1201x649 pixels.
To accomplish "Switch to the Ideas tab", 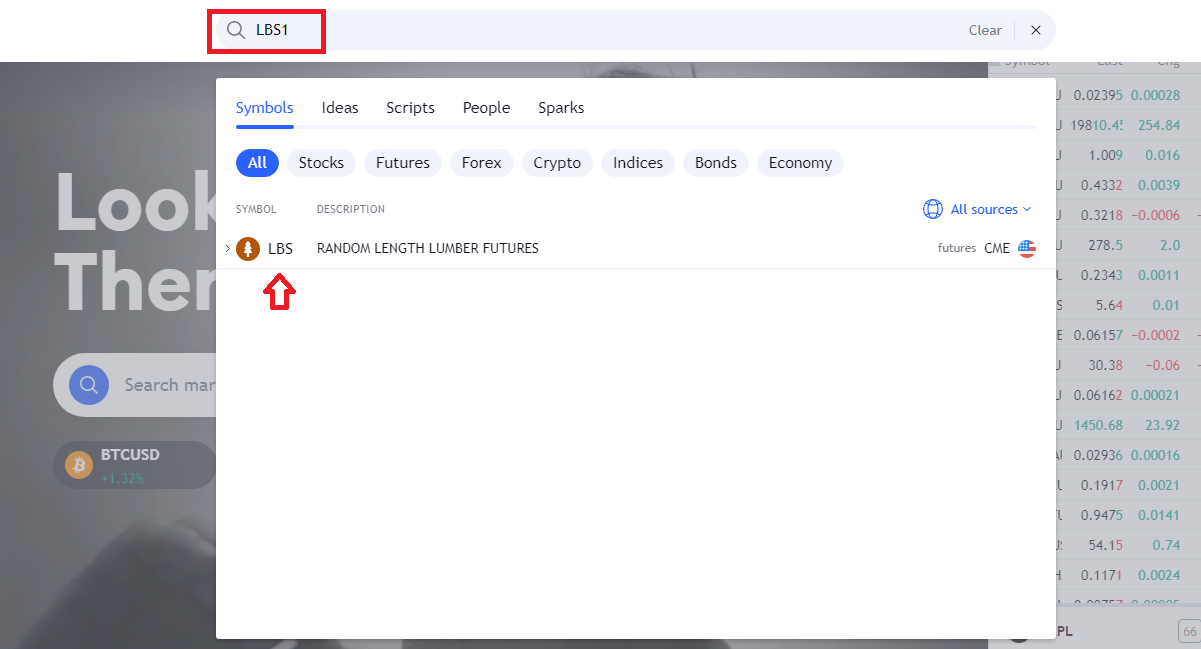I will [x=340, y=108].
